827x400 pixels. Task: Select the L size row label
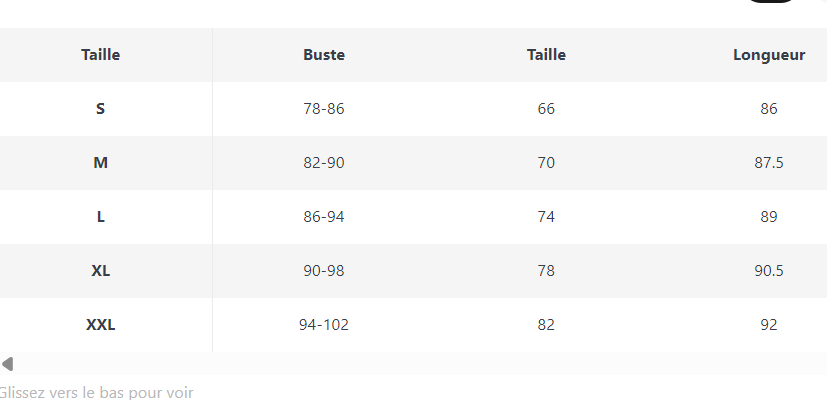coord(100,217)
